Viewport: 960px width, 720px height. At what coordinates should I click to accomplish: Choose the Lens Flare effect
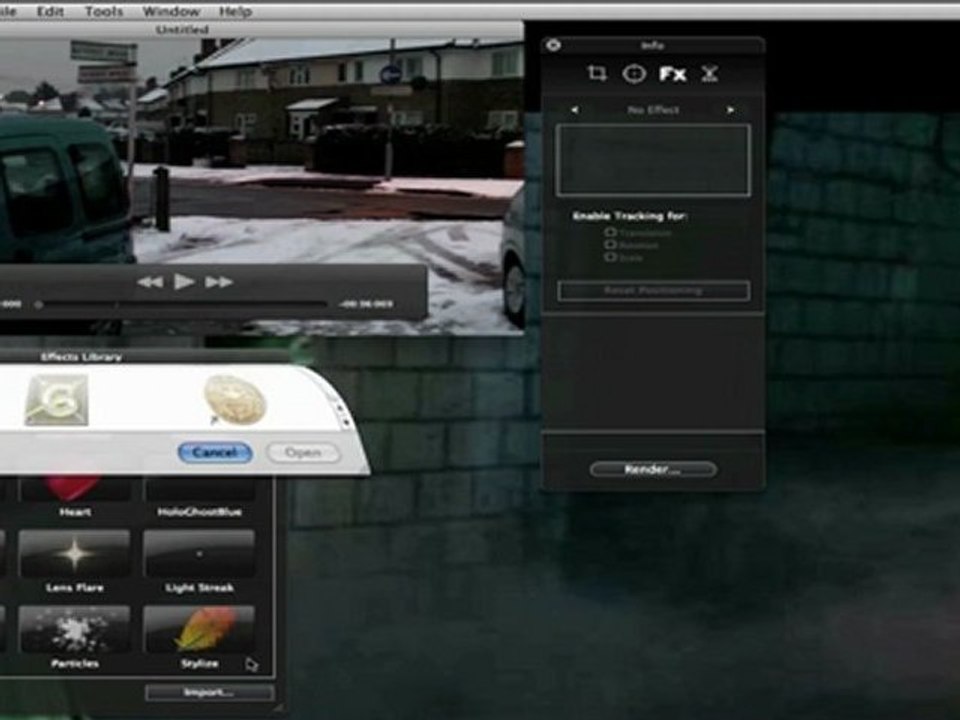[75, 554]
